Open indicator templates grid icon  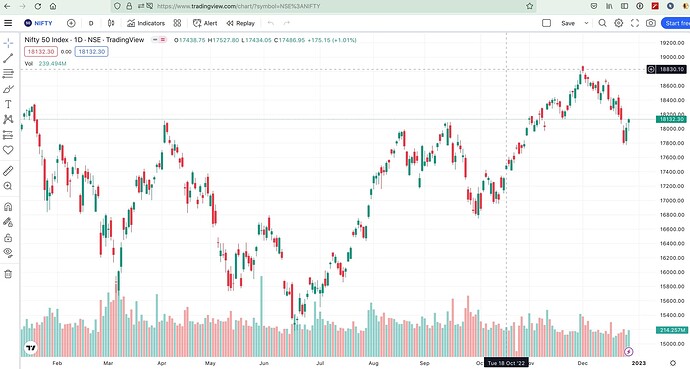point(177,23)
